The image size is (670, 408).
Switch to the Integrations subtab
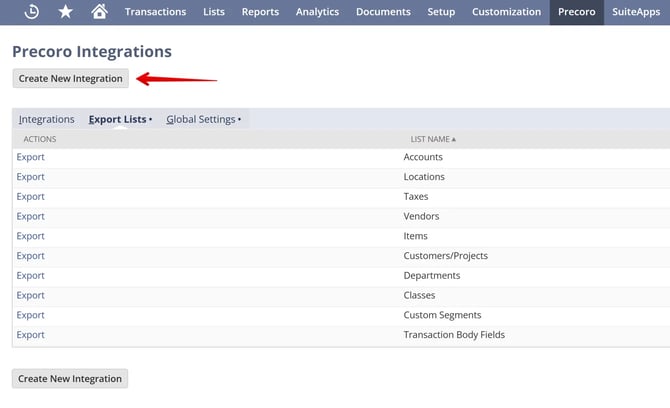pyautogui.click(x=46, y=119)
